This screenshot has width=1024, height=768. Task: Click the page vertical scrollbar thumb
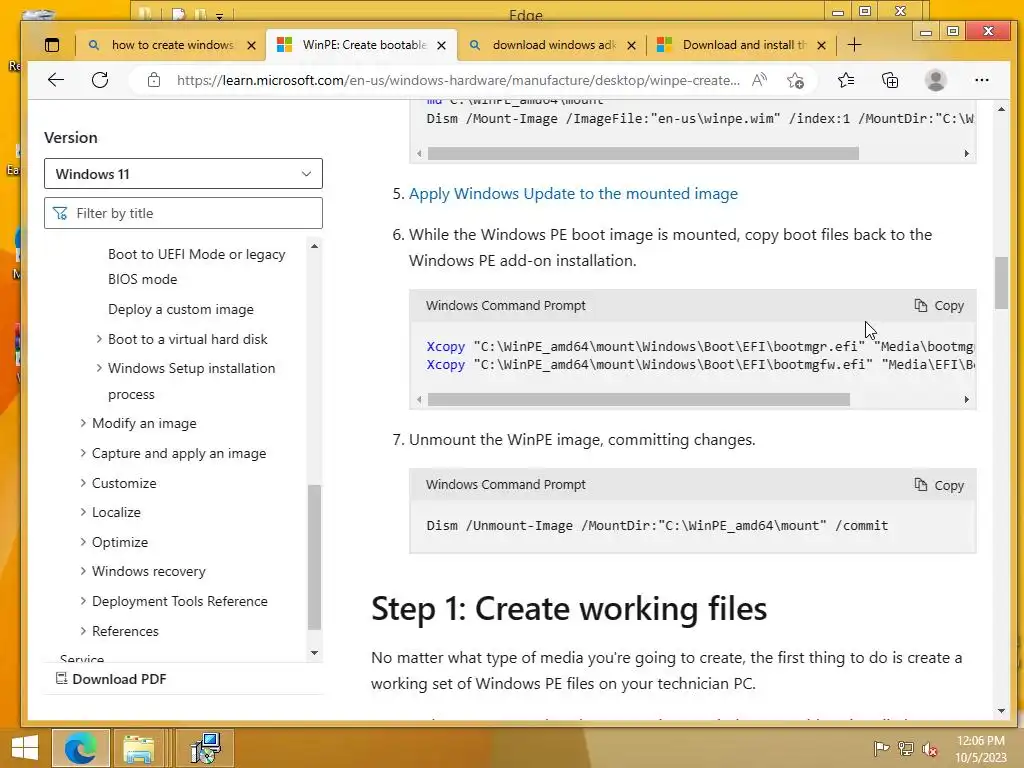[1002, 283]
